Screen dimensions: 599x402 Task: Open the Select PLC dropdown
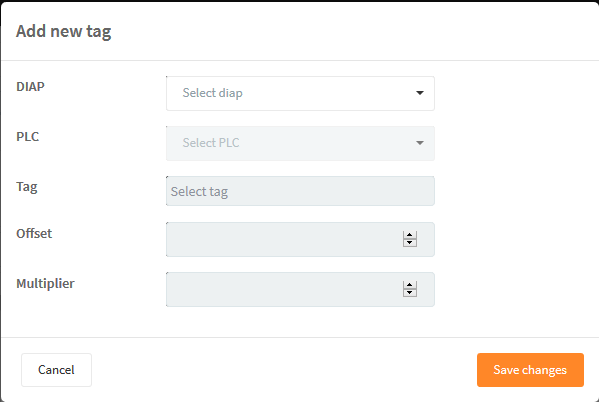[300, 143]
